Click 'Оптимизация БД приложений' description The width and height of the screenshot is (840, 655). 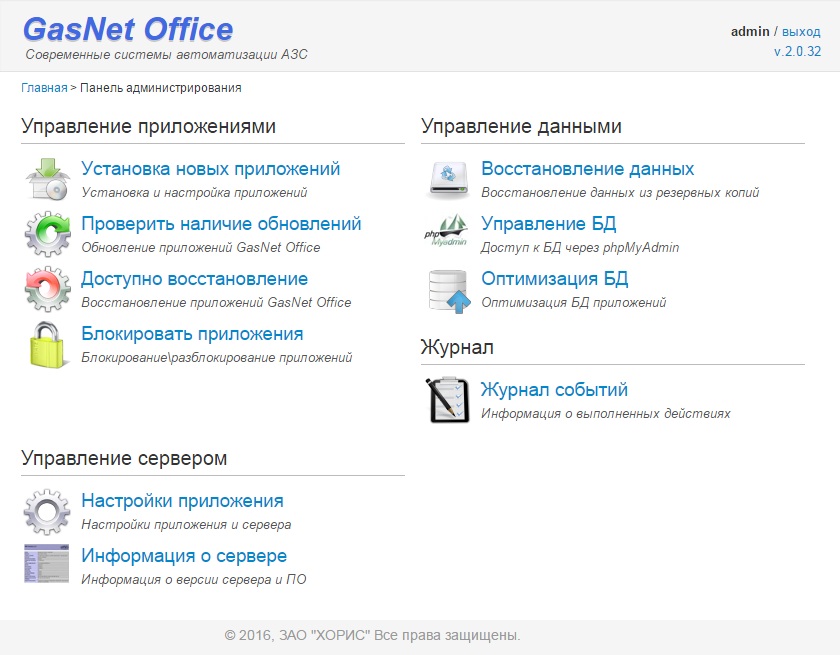coord(573,303)
